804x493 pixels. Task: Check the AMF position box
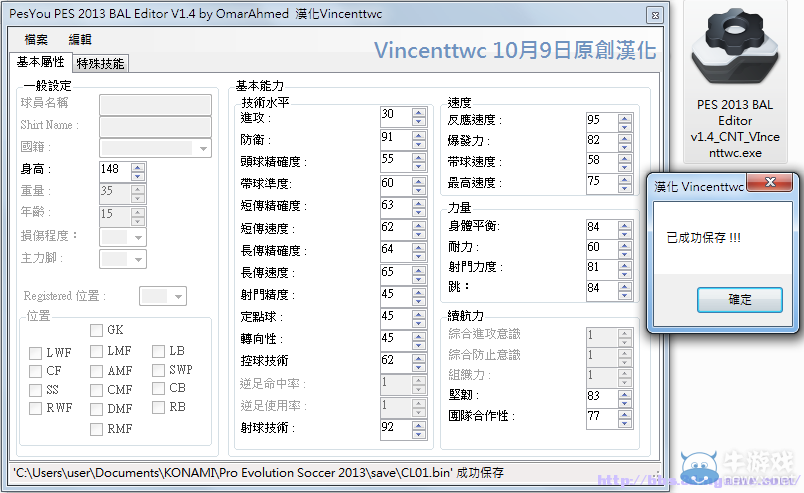click(96, 371)
